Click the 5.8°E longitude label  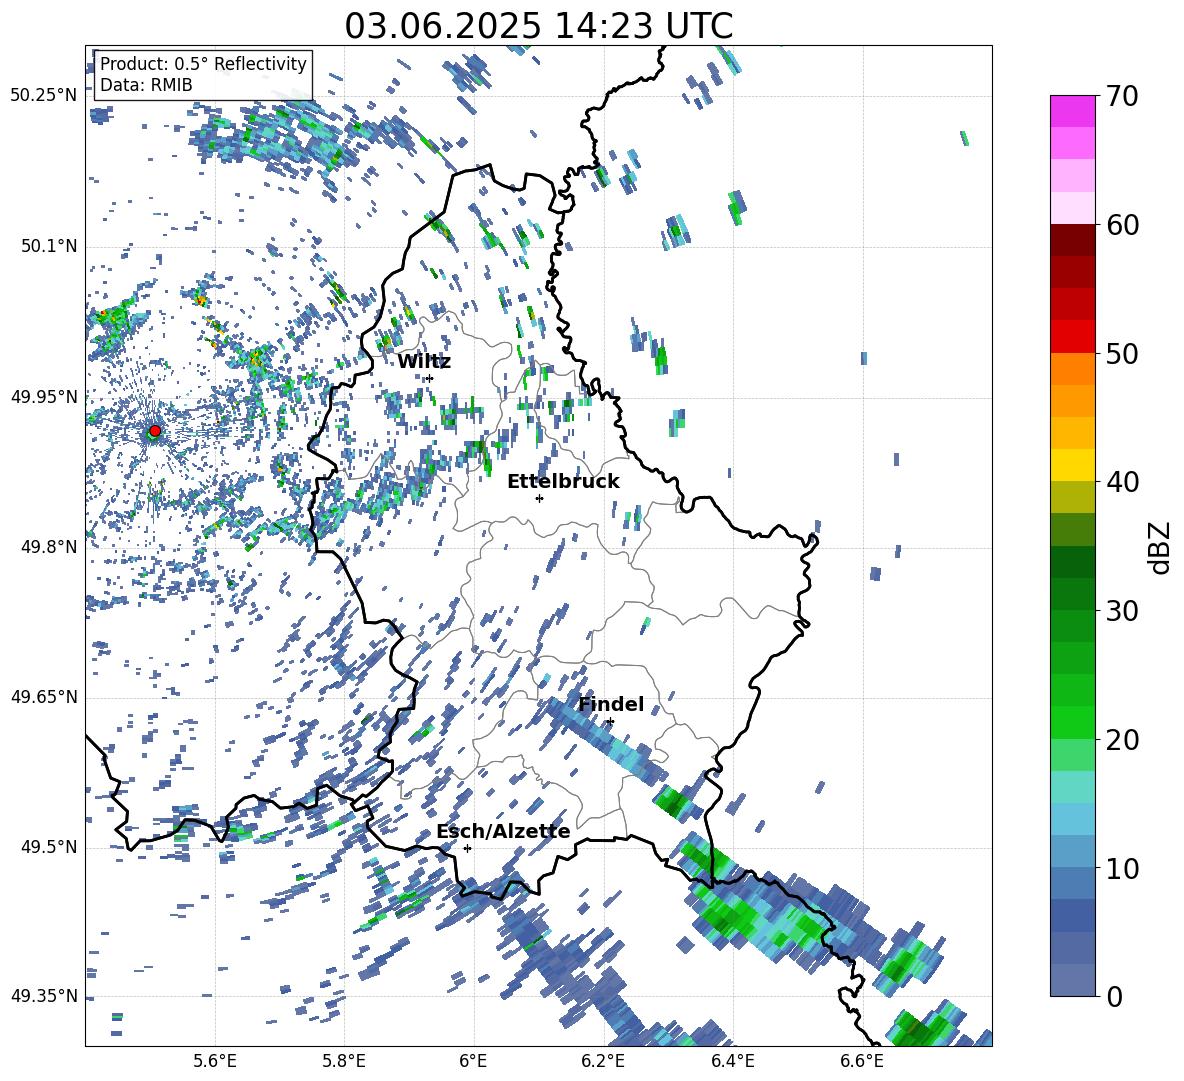coord(344,1061)
